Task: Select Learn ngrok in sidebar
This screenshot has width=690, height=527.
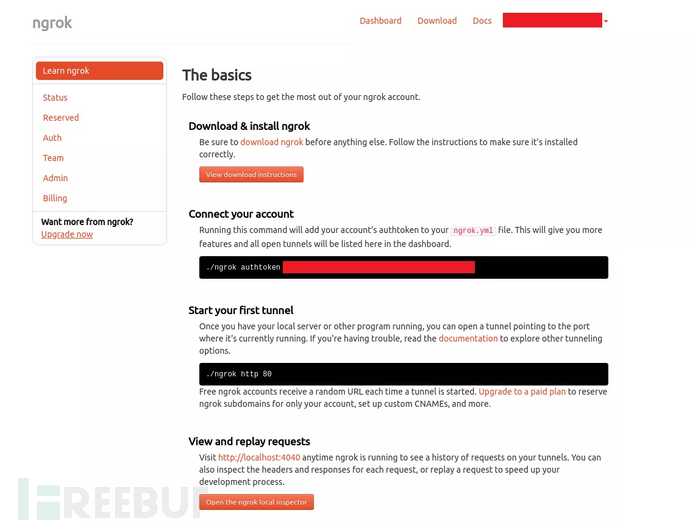Action: point(99,71)
